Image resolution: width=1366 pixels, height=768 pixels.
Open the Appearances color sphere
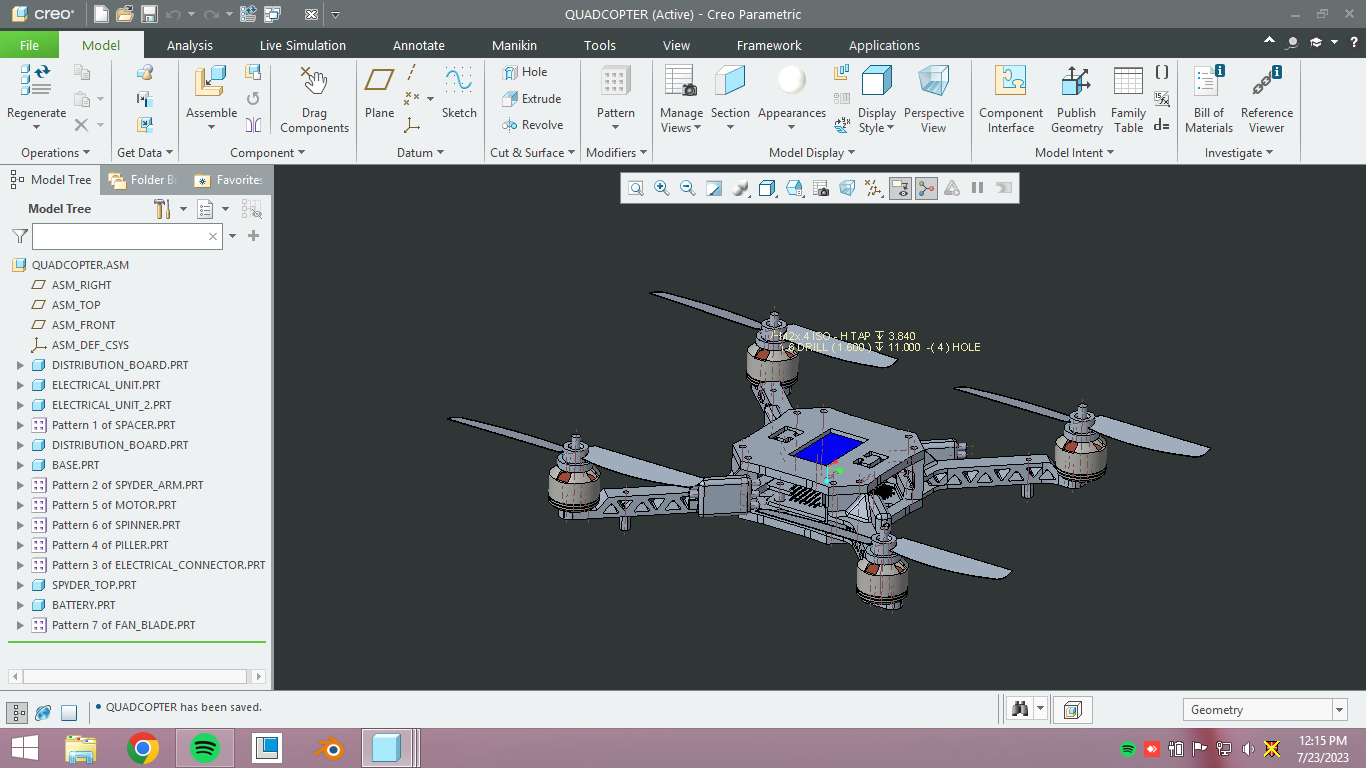click(791, 80)
